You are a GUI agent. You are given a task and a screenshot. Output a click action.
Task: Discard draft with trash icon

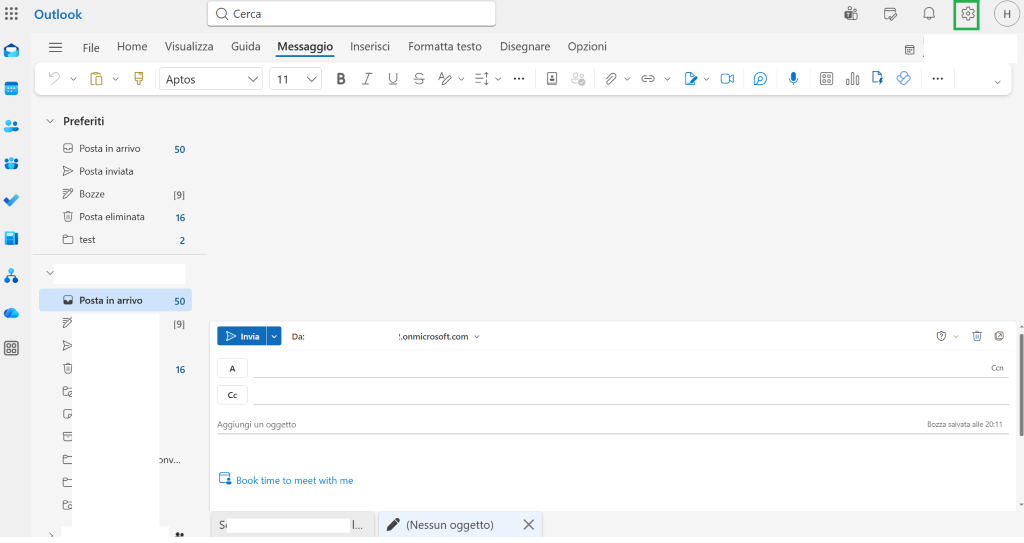click(977, 336)
